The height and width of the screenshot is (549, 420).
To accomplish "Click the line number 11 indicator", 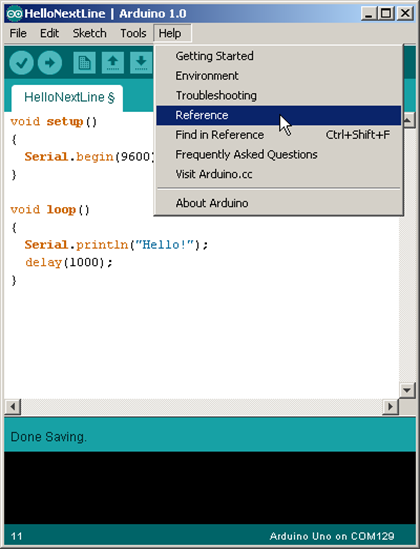I will [x=16, y=536].
